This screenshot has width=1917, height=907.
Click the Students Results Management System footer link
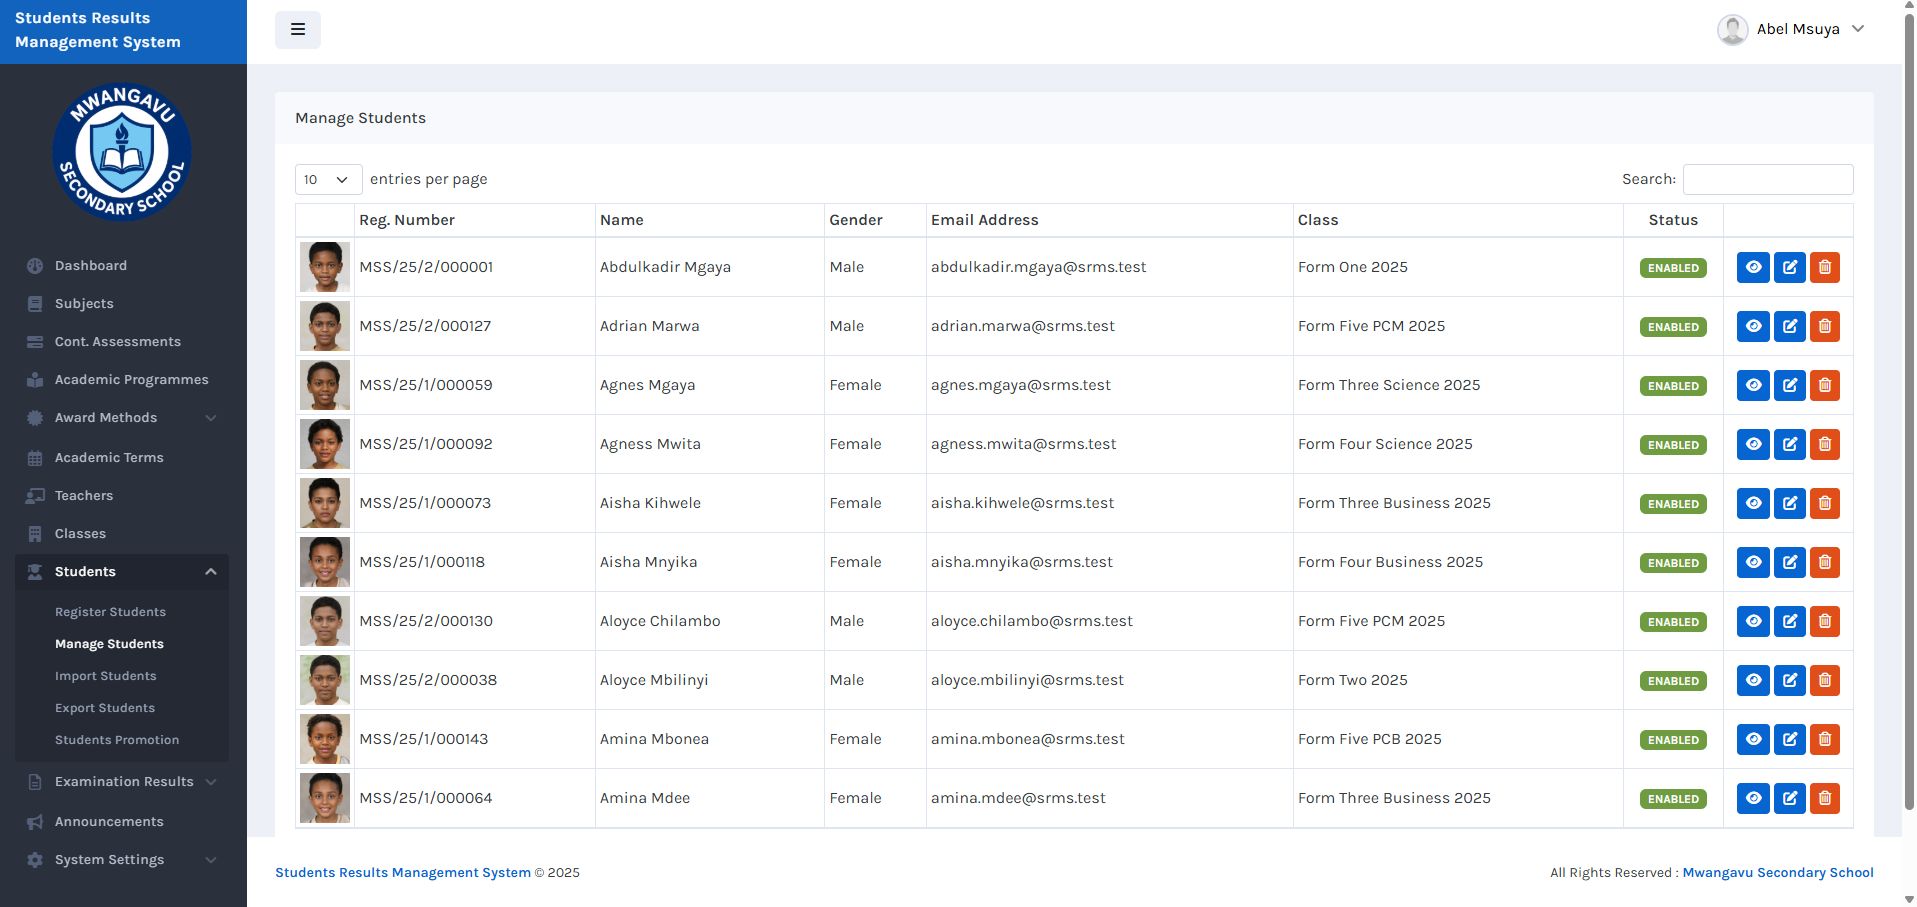(x=403, y=873)
